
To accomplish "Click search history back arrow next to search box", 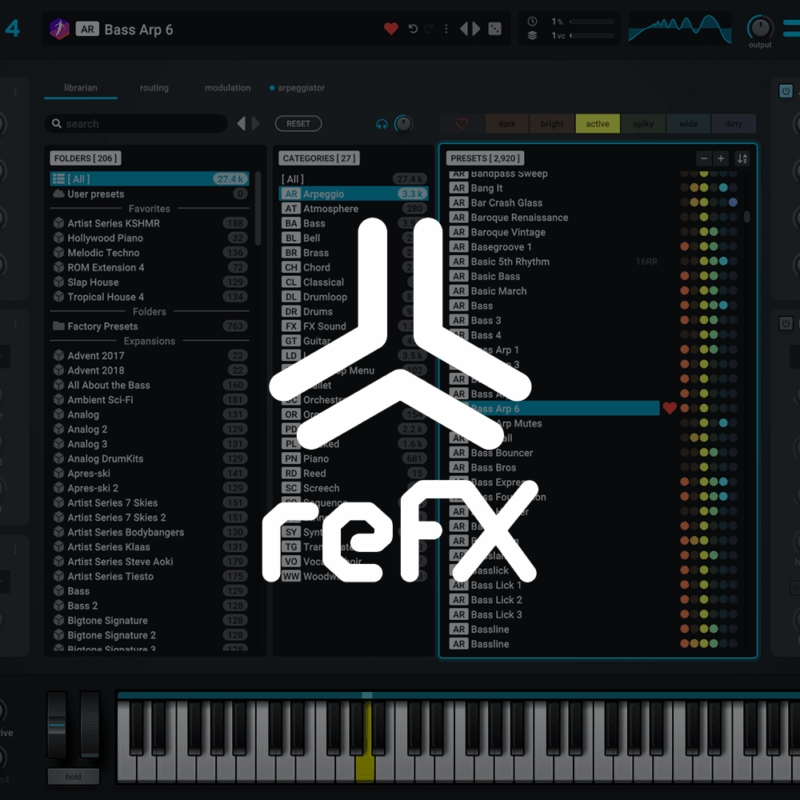I will [241, 123].
